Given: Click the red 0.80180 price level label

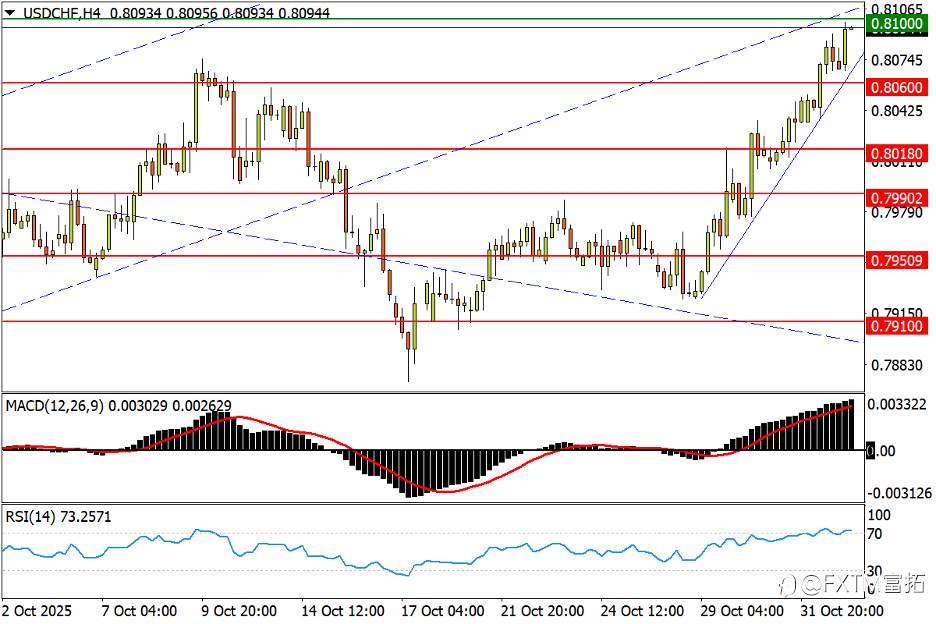Looking at the screenshot, I should 897,153.
